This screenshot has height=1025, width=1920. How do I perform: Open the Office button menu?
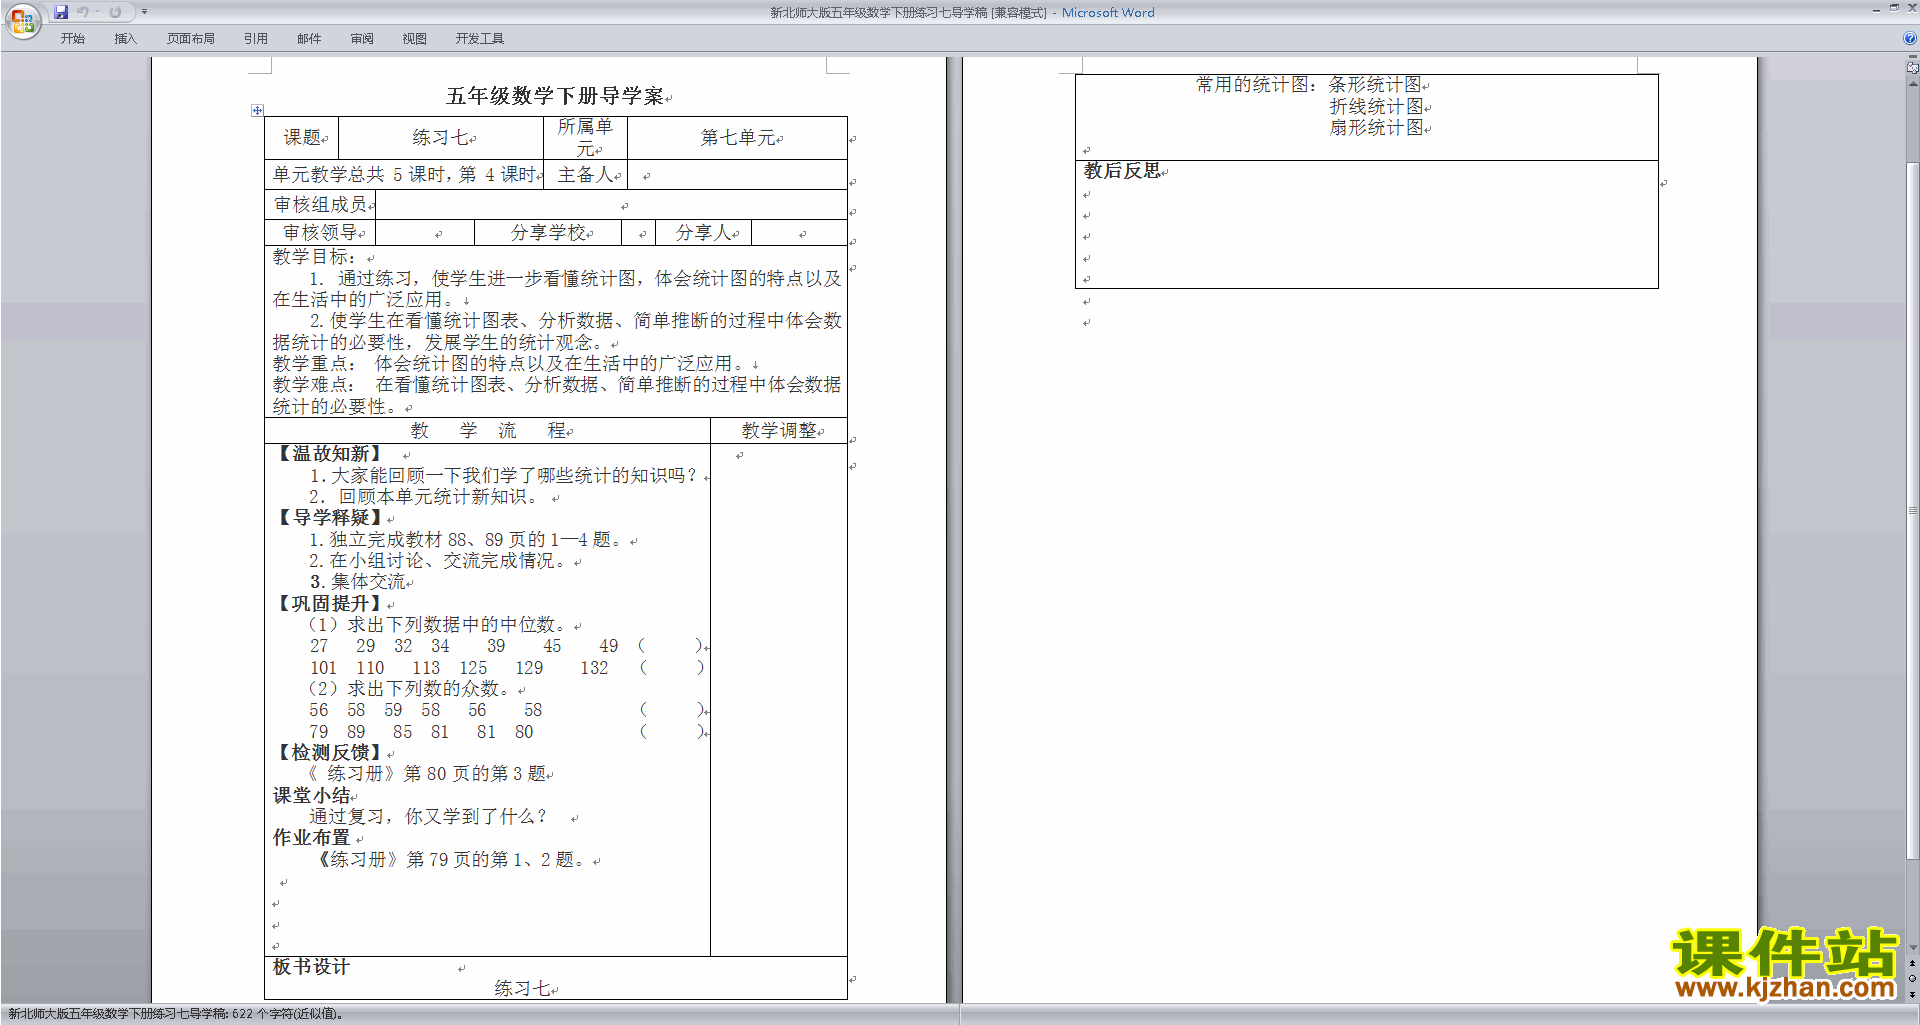pos(22,21)
